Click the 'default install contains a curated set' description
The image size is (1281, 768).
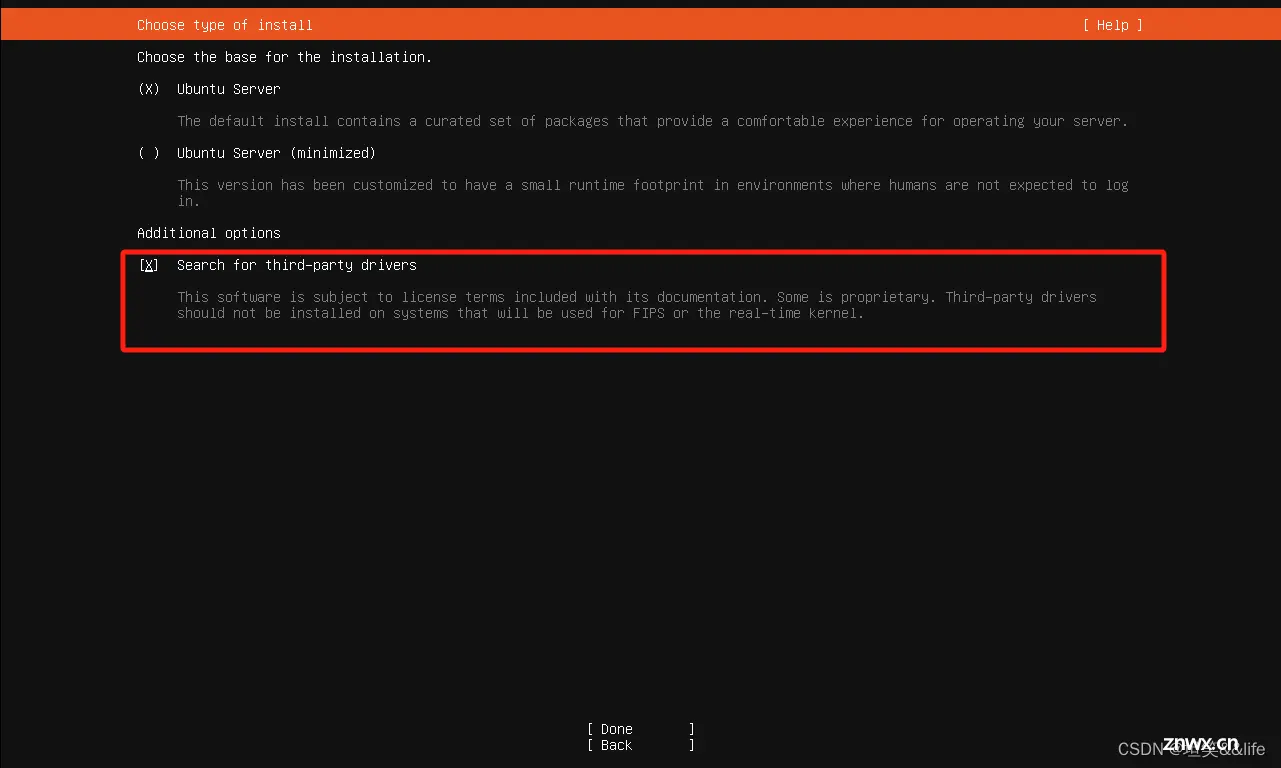[653, 121]
